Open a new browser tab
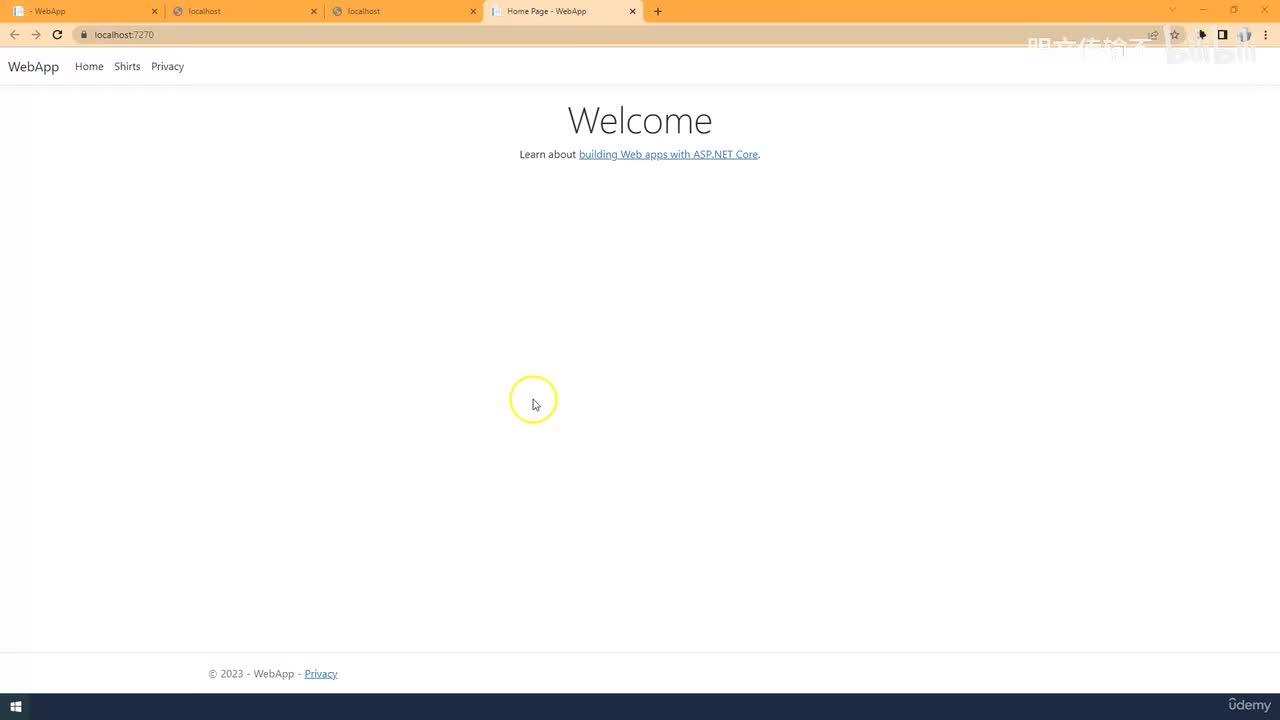The width and height of the screenshot is (1280, 720). pyautogui.click(x=657, y=11)
